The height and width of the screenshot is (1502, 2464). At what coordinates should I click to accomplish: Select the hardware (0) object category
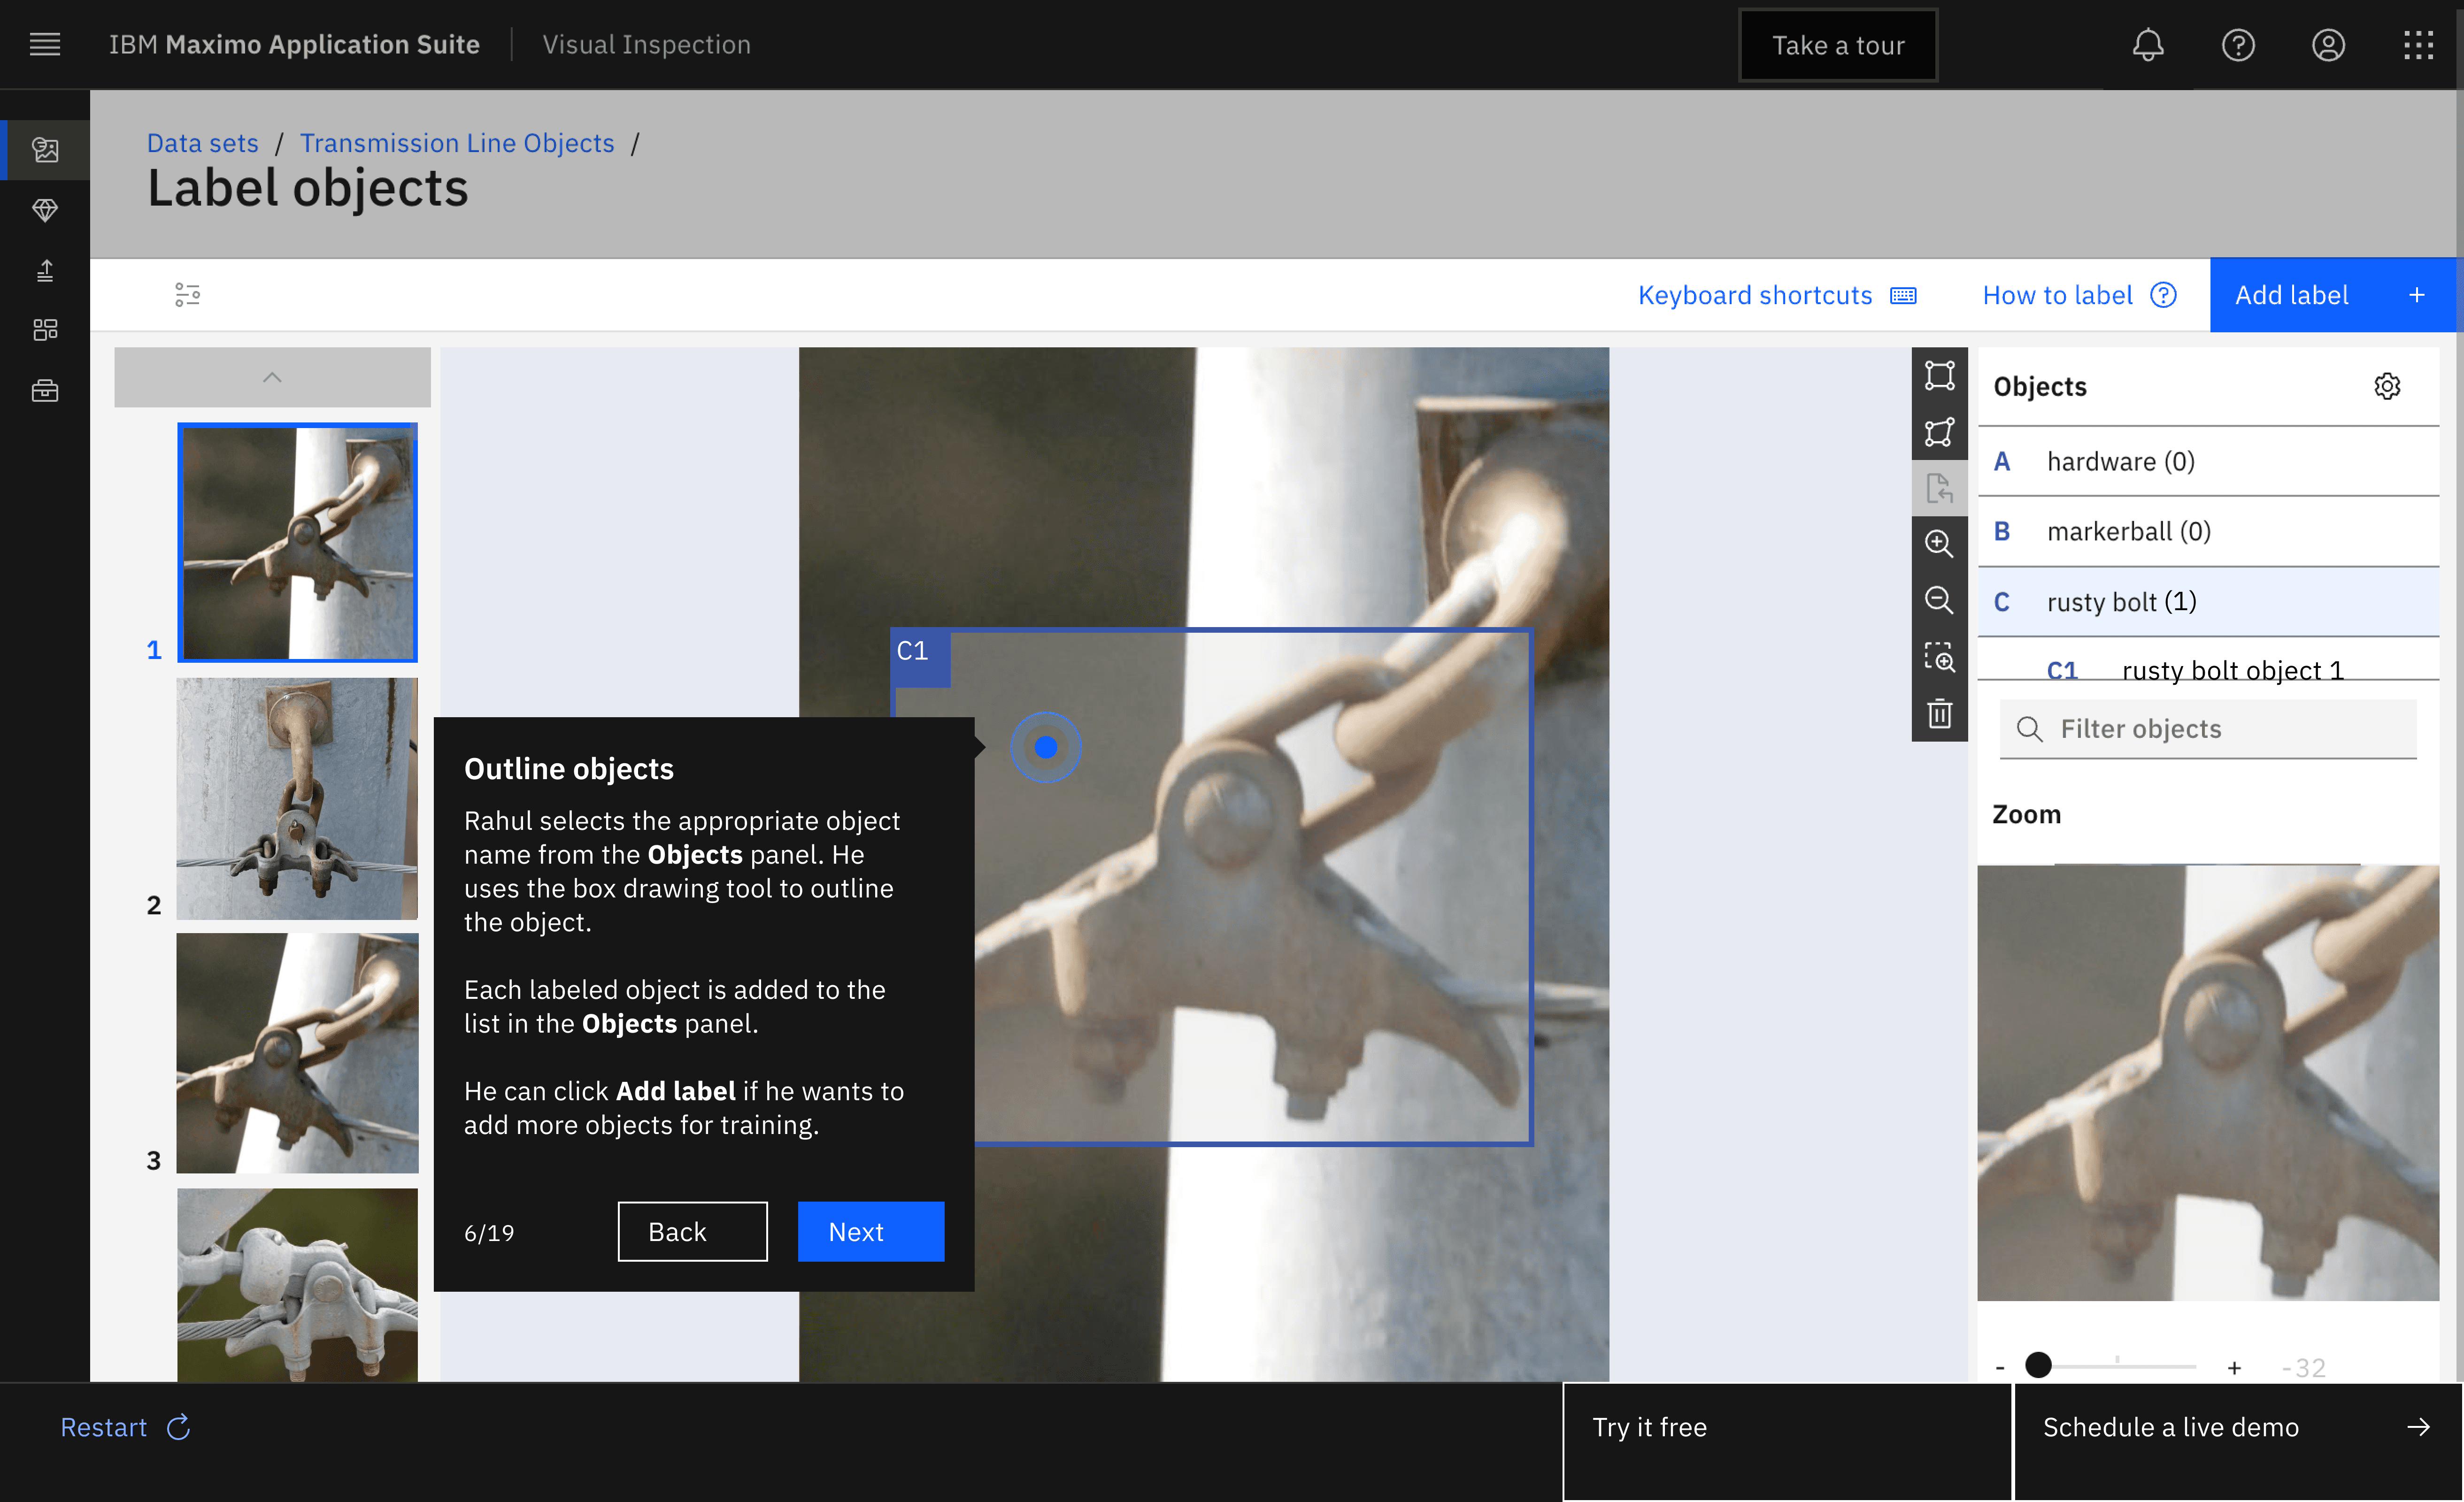tap(2120, 462)
